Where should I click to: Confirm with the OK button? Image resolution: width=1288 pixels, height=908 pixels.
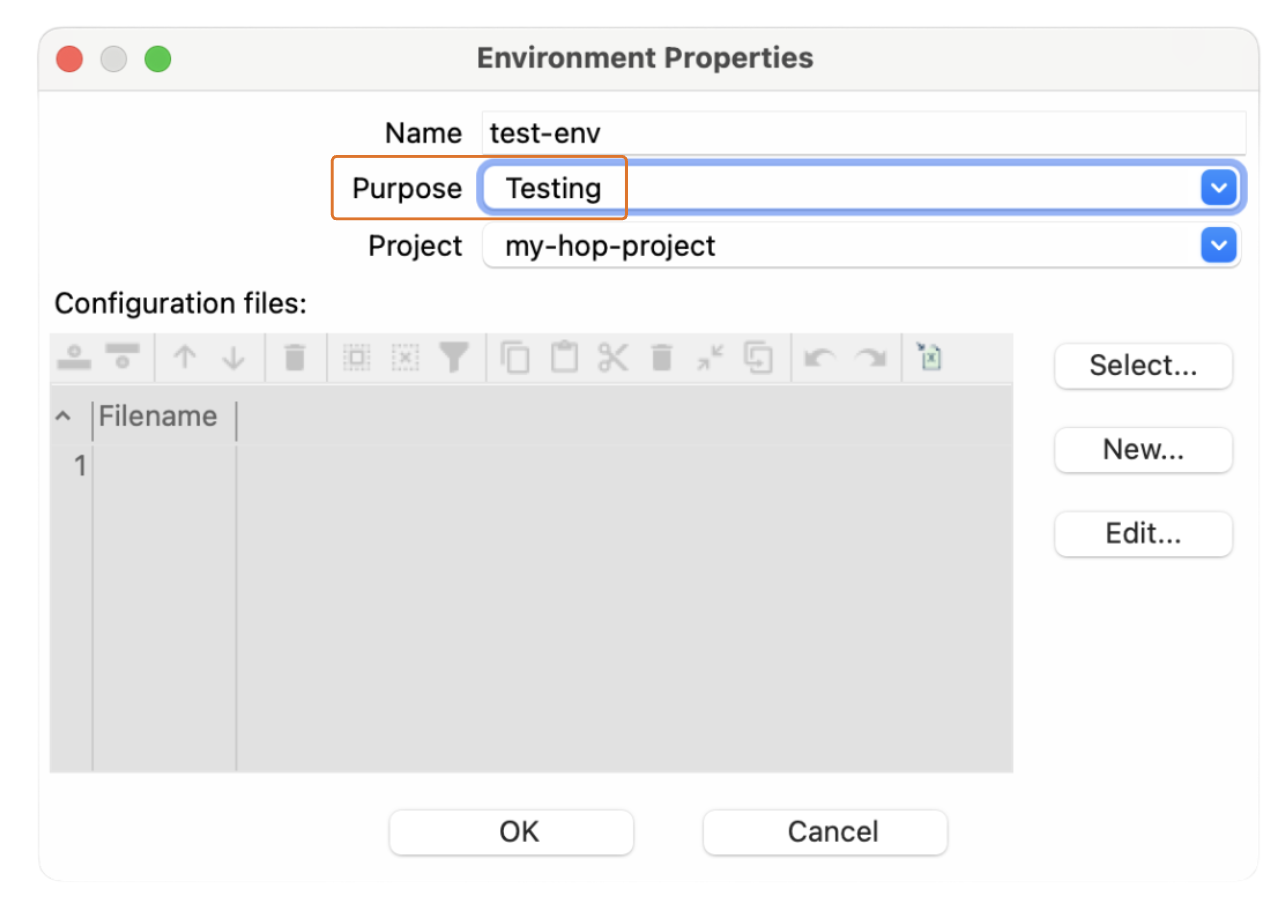click(x=511, y=831)
